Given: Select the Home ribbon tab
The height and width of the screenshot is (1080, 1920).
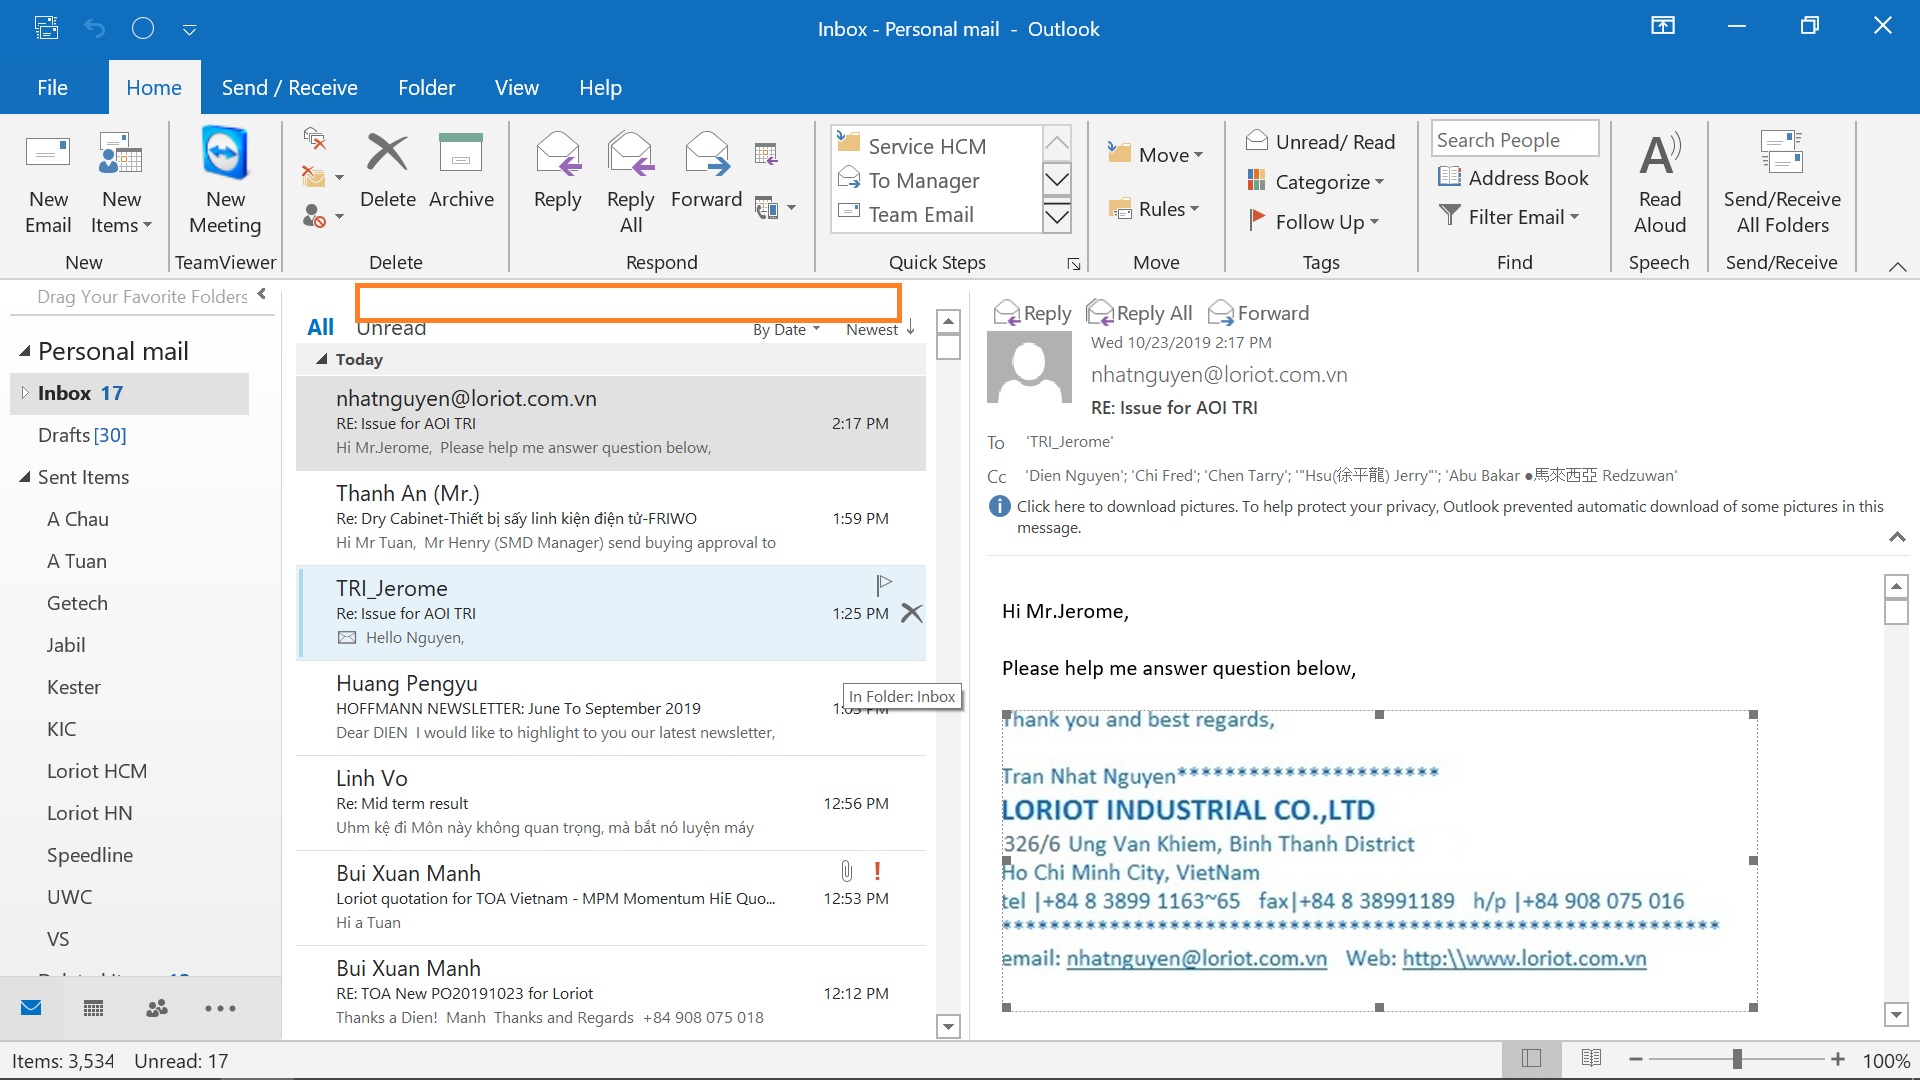Looking at the screenshot, I should tap(153, 87).
